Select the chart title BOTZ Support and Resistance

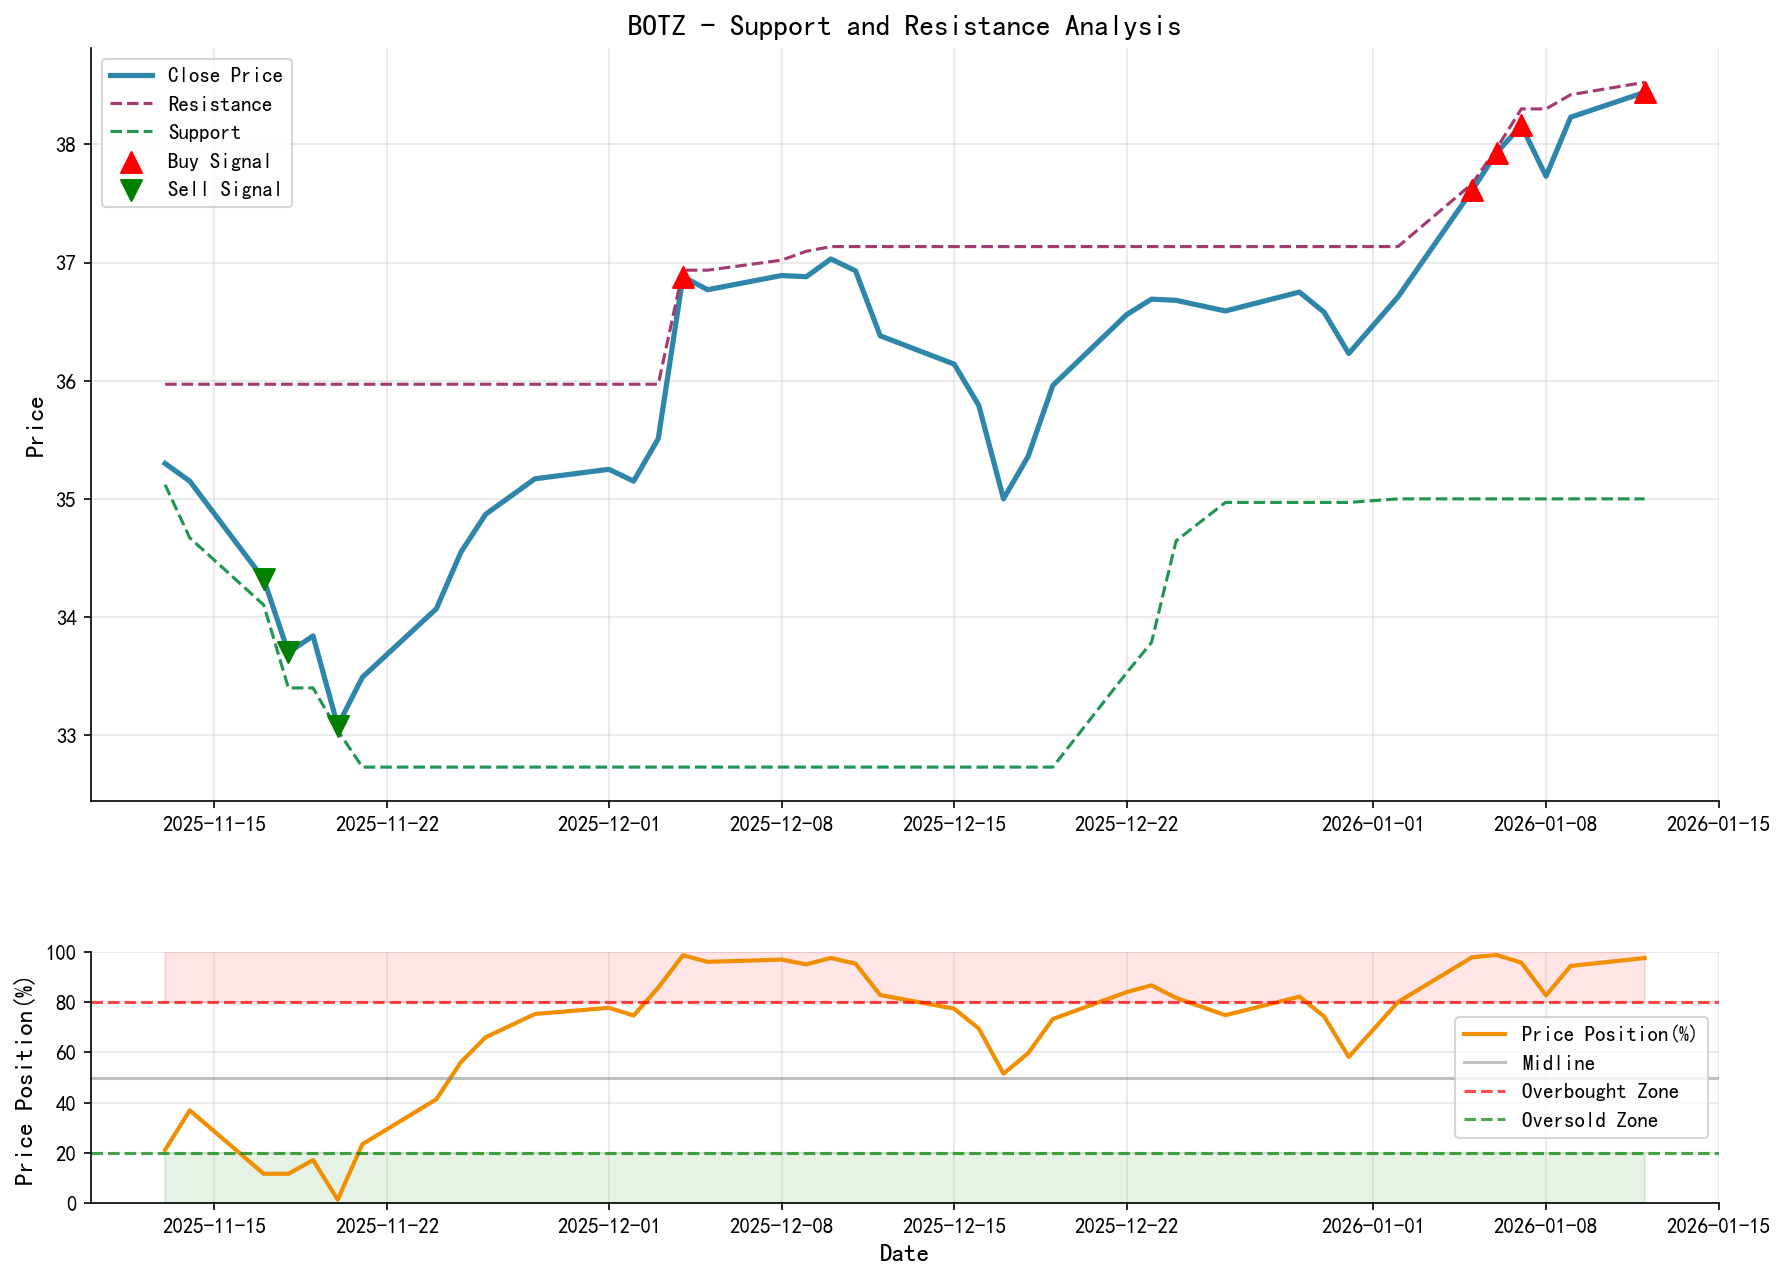click(903, 26)
